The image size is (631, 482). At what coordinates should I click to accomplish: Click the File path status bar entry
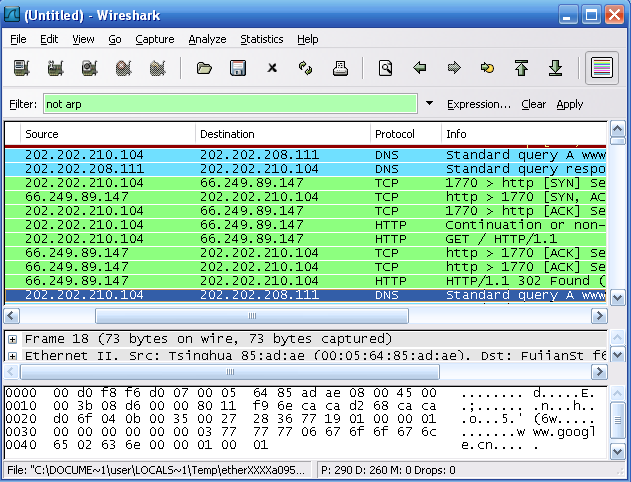click(156, 470)
